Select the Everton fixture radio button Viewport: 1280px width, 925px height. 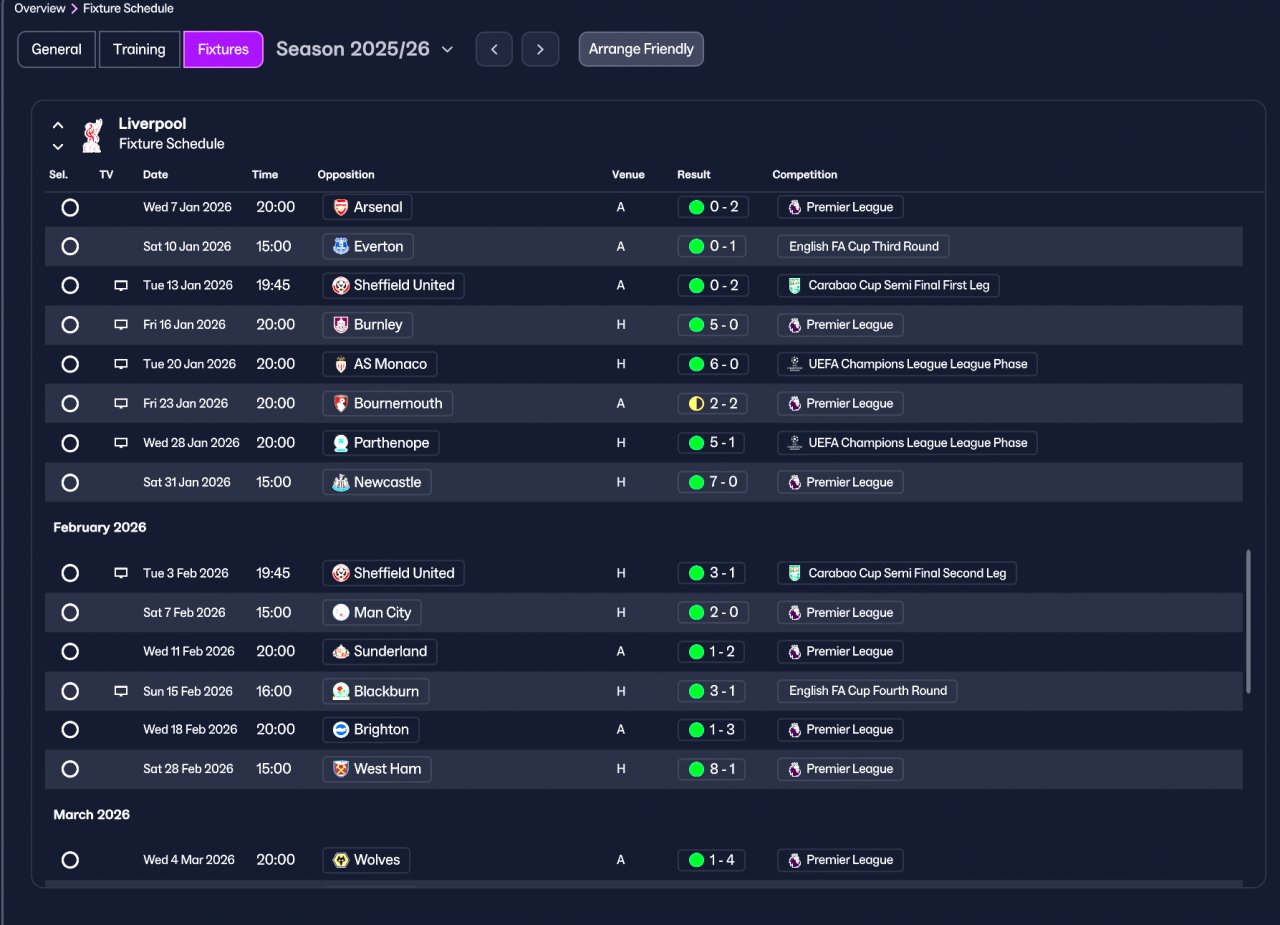click(x=70, y=246)
